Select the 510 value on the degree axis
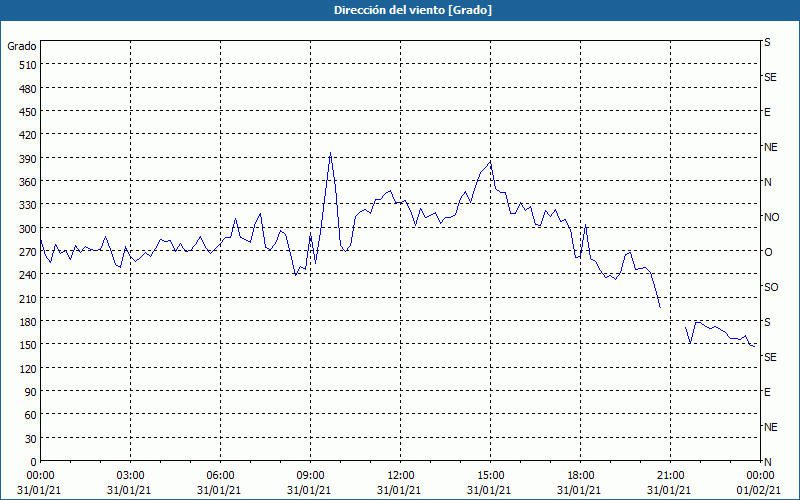800x500 pixels. (28, 65)
